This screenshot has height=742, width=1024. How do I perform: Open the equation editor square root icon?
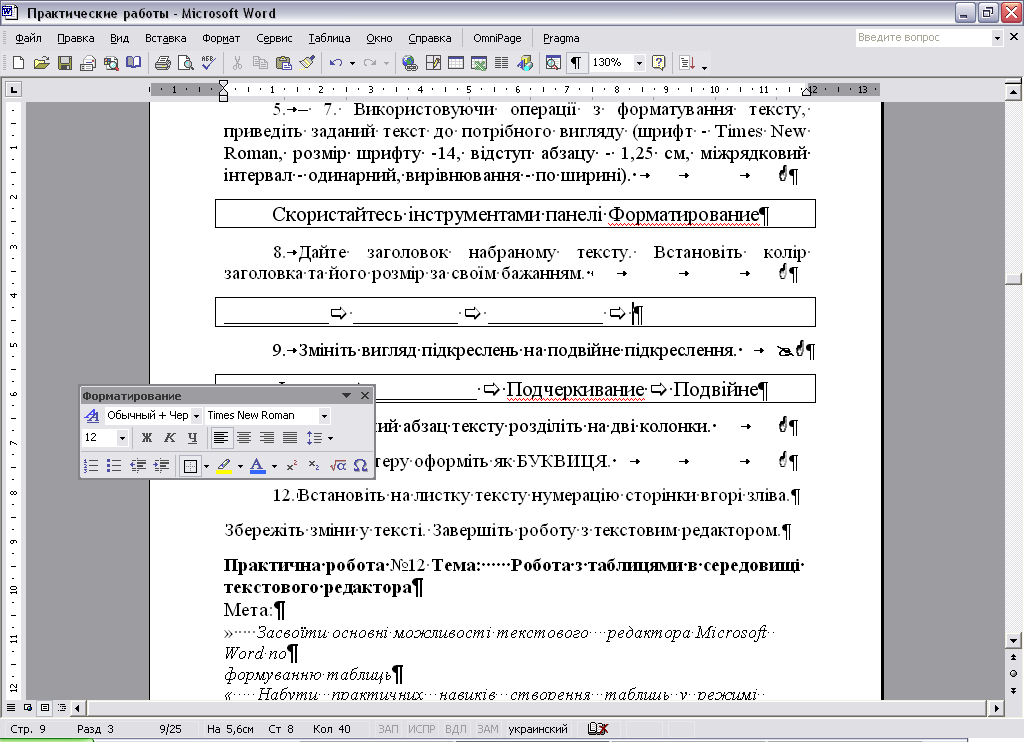[338, 466]
